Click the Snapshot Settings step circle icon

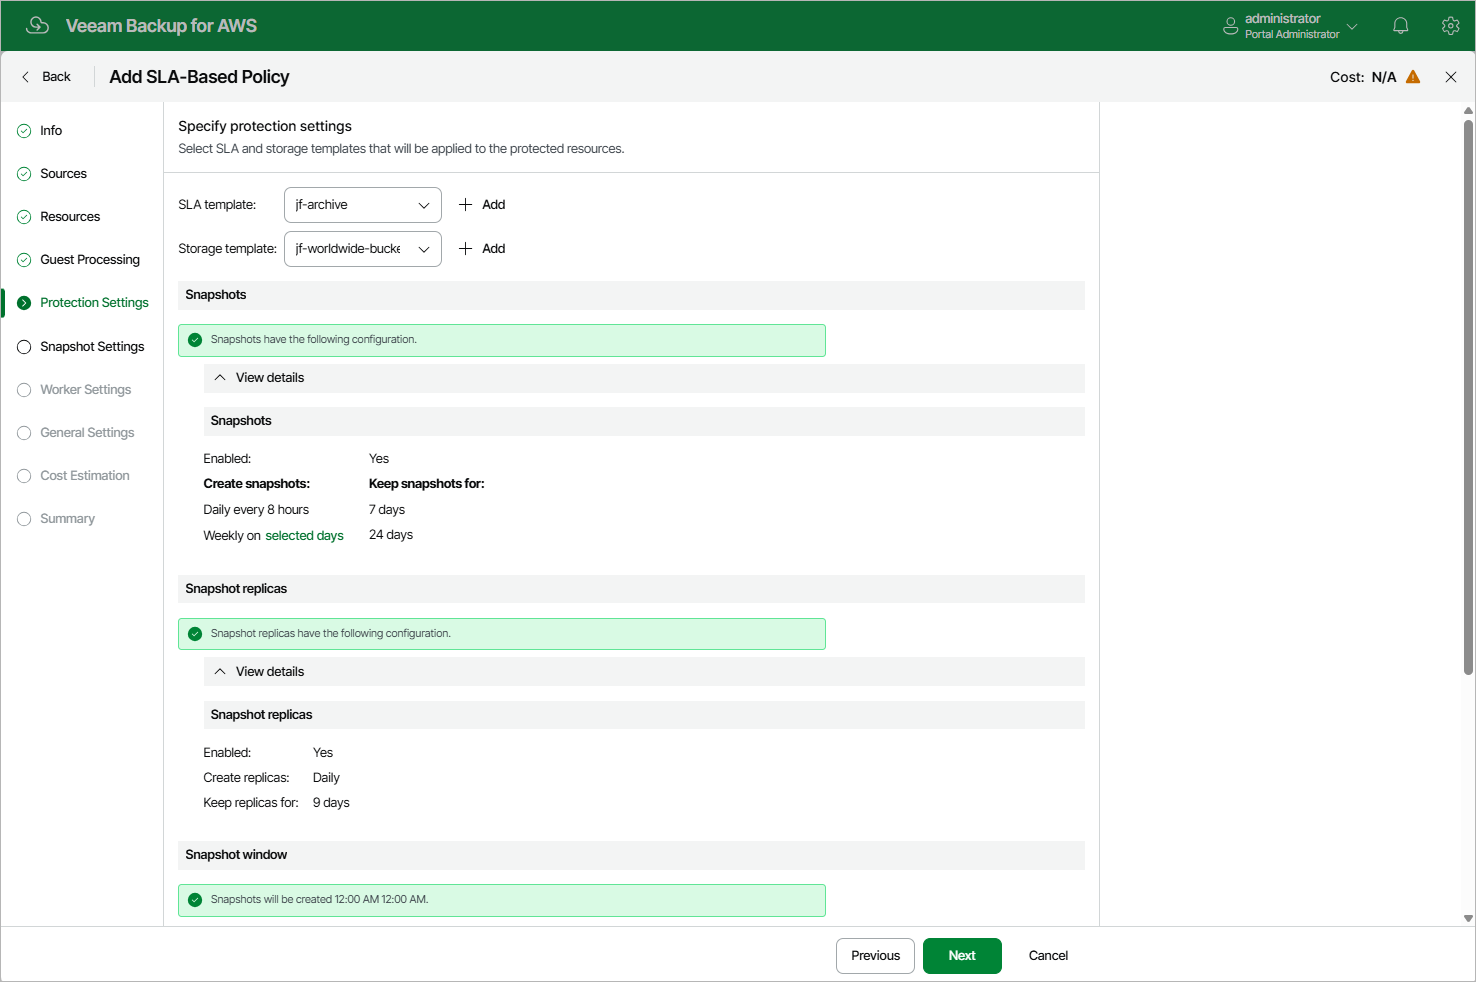24,347
